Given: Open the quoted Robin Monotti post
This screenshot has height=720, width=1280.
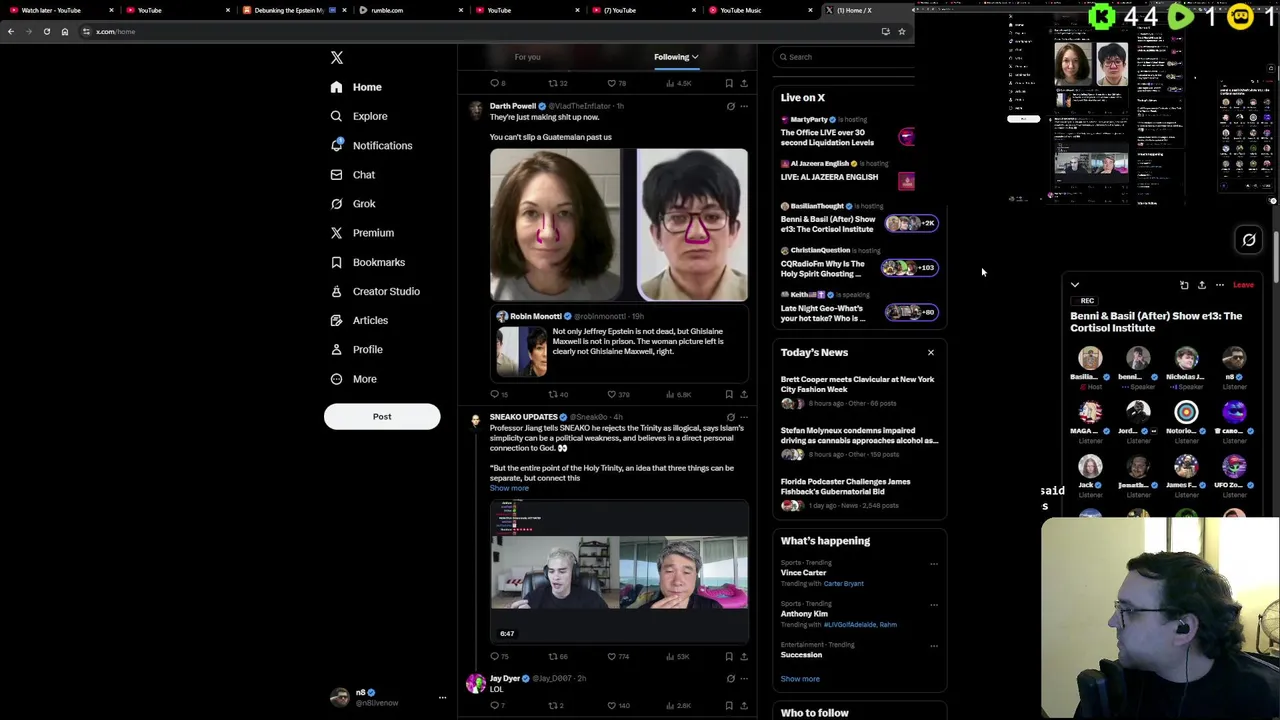Looking at the screenshot, I should (620, 342).
